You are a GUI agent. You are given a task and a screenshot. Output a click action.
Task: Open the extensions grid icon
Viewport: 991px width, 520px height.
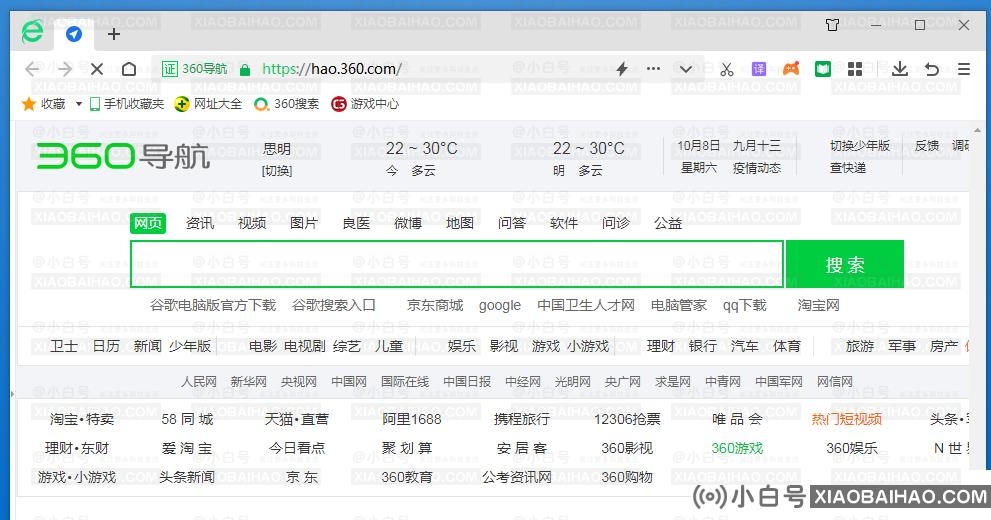pos(855,69)
